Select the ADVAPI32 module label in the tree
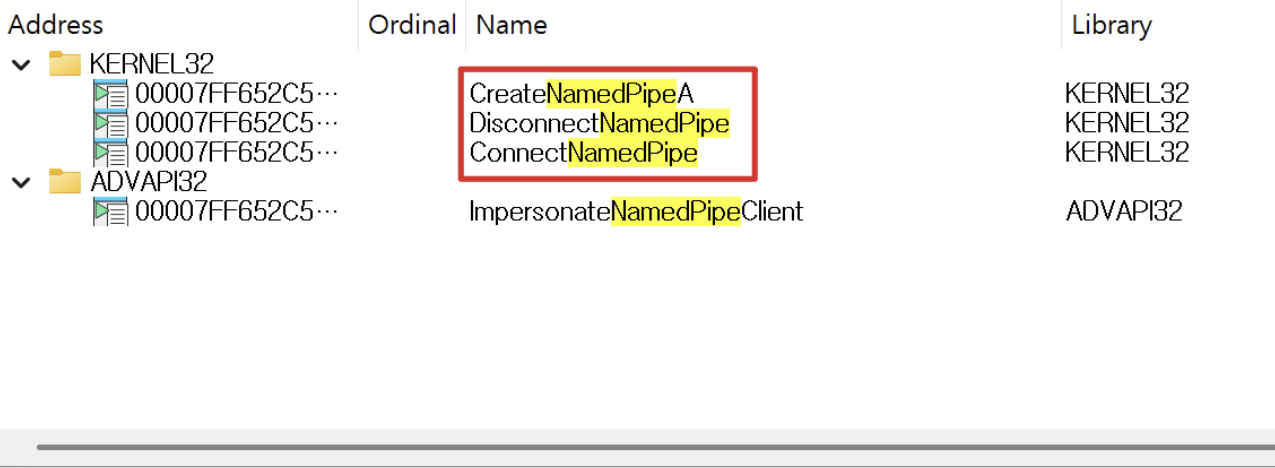The image size is (1275, 468). tap(148, 182)
